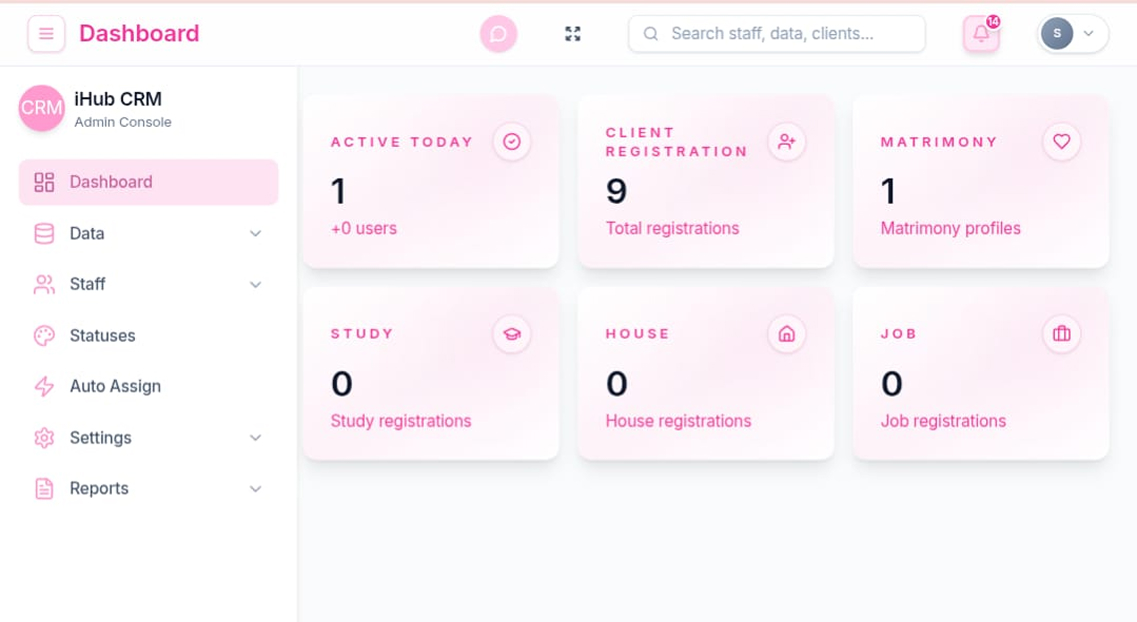Click the heart icon on Matrimony card
This screenshot has height=622, width=1137.
tap(1061, 142)
